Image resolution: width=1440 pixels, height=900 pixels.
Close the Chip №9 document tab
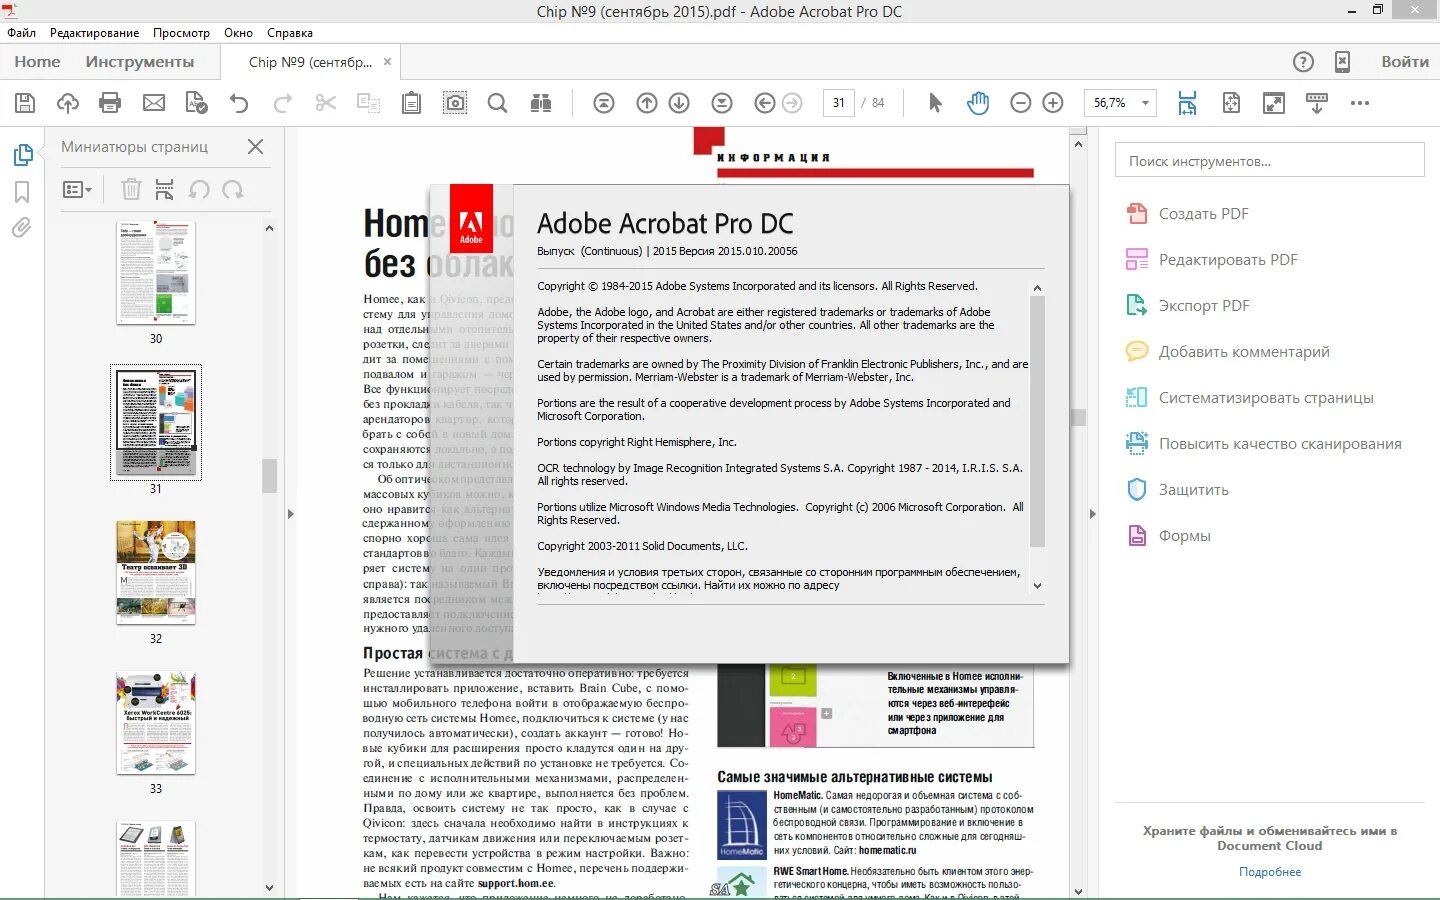[388, 61]
